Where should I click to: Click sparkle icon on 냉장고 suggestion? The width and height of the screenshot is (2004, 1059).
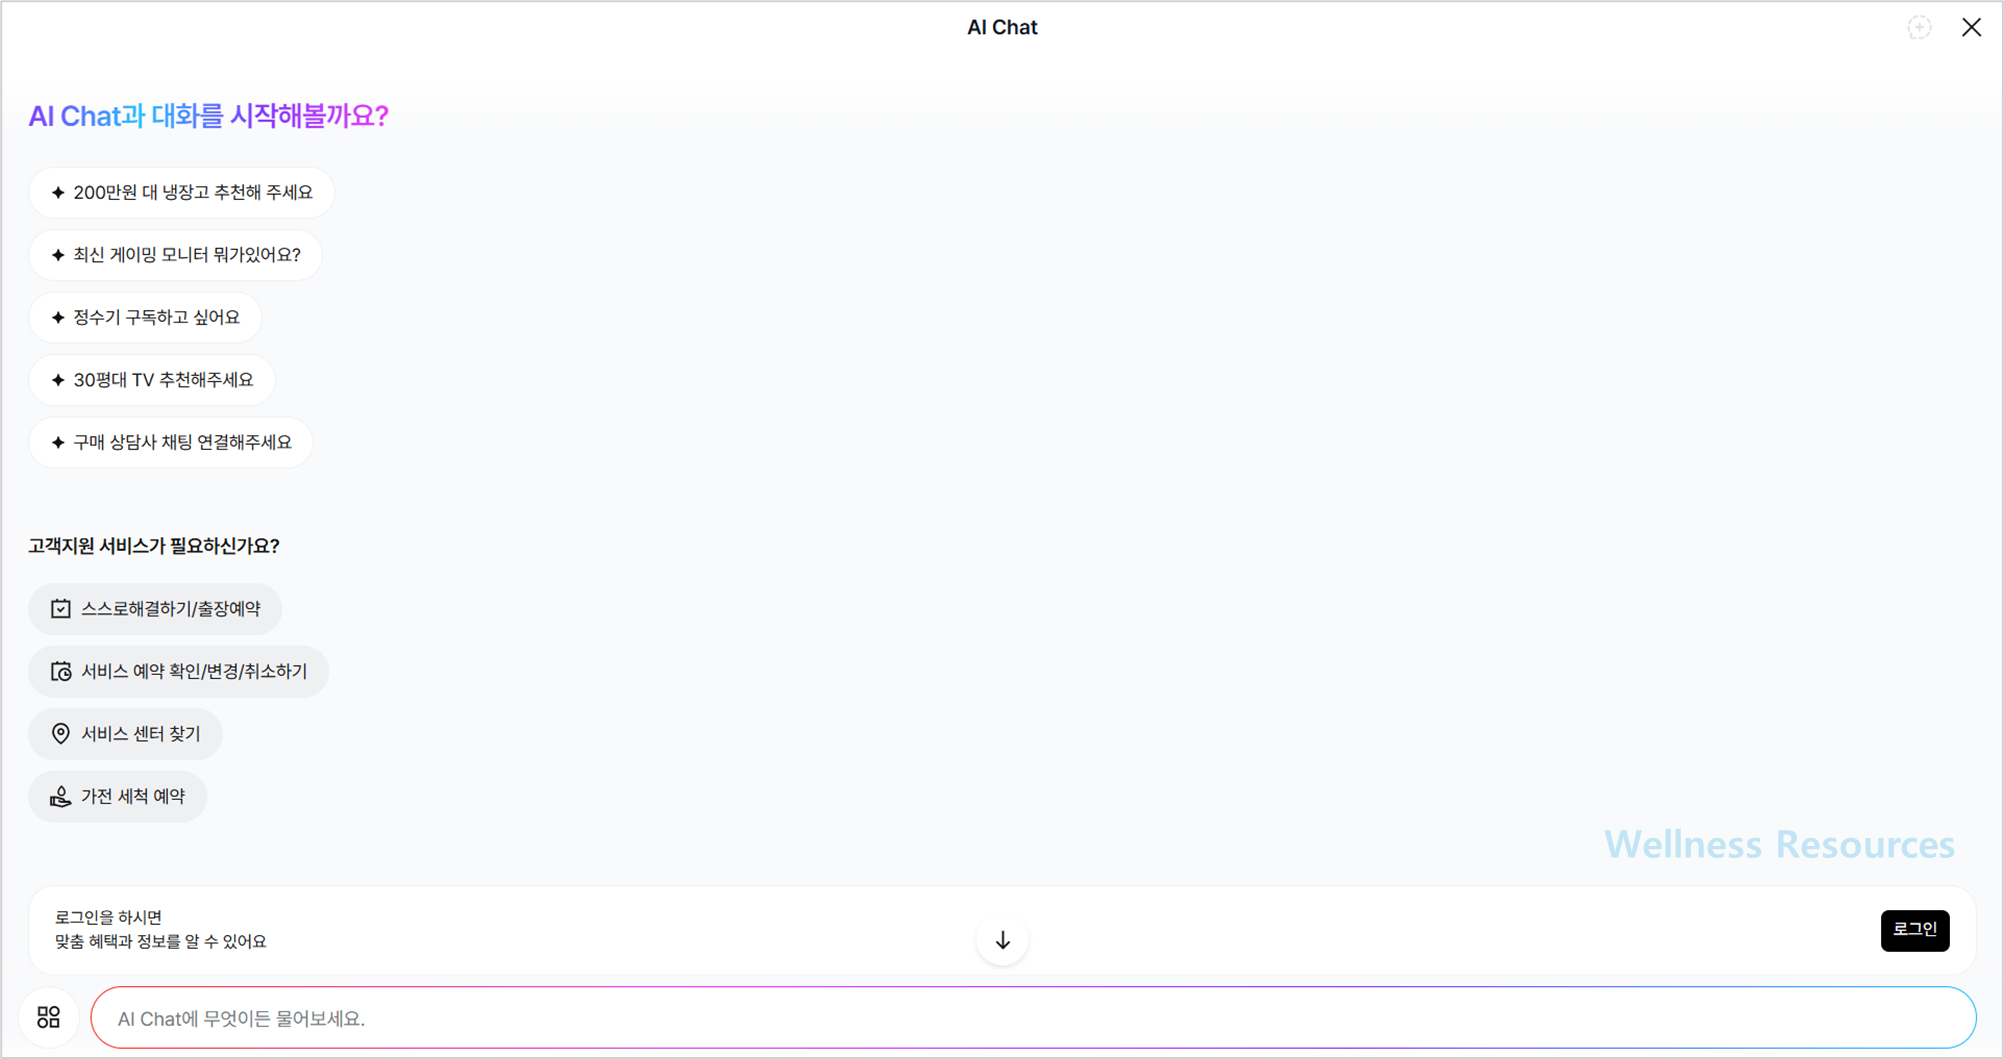(x=58, y=192)
